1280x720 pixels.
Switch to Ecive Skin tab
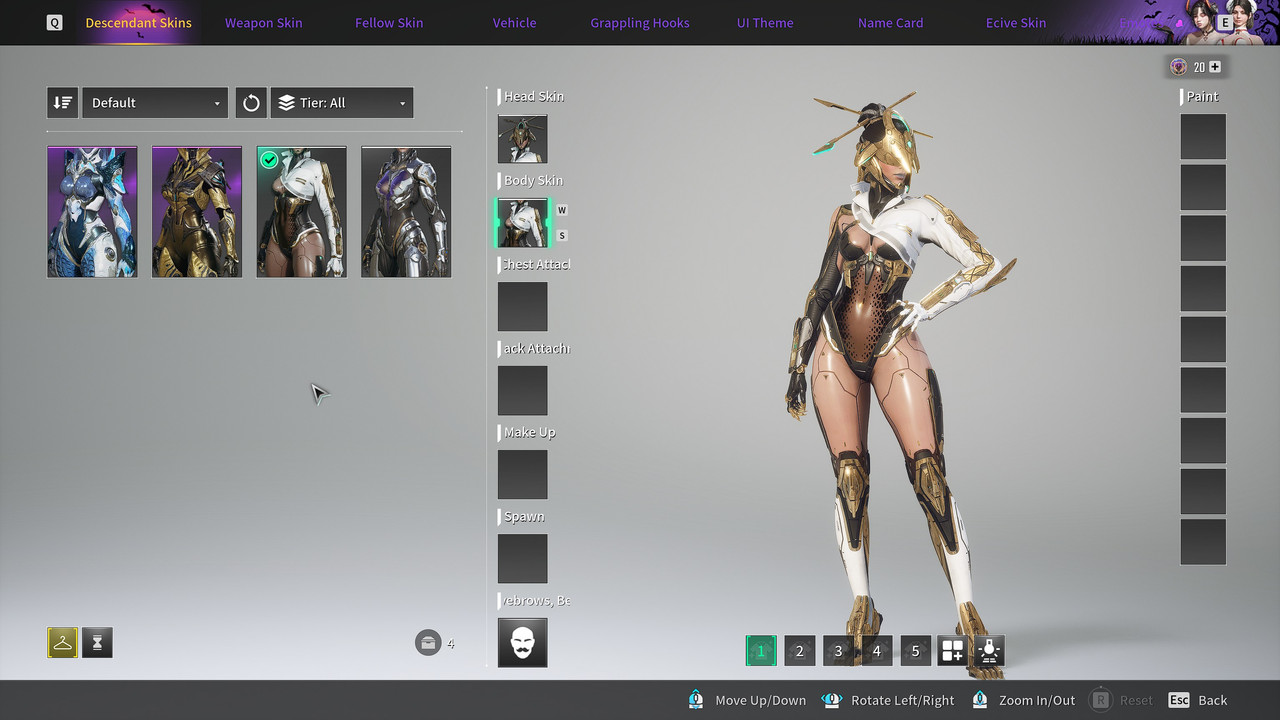pyautogui.click(x=1016, y=23)
